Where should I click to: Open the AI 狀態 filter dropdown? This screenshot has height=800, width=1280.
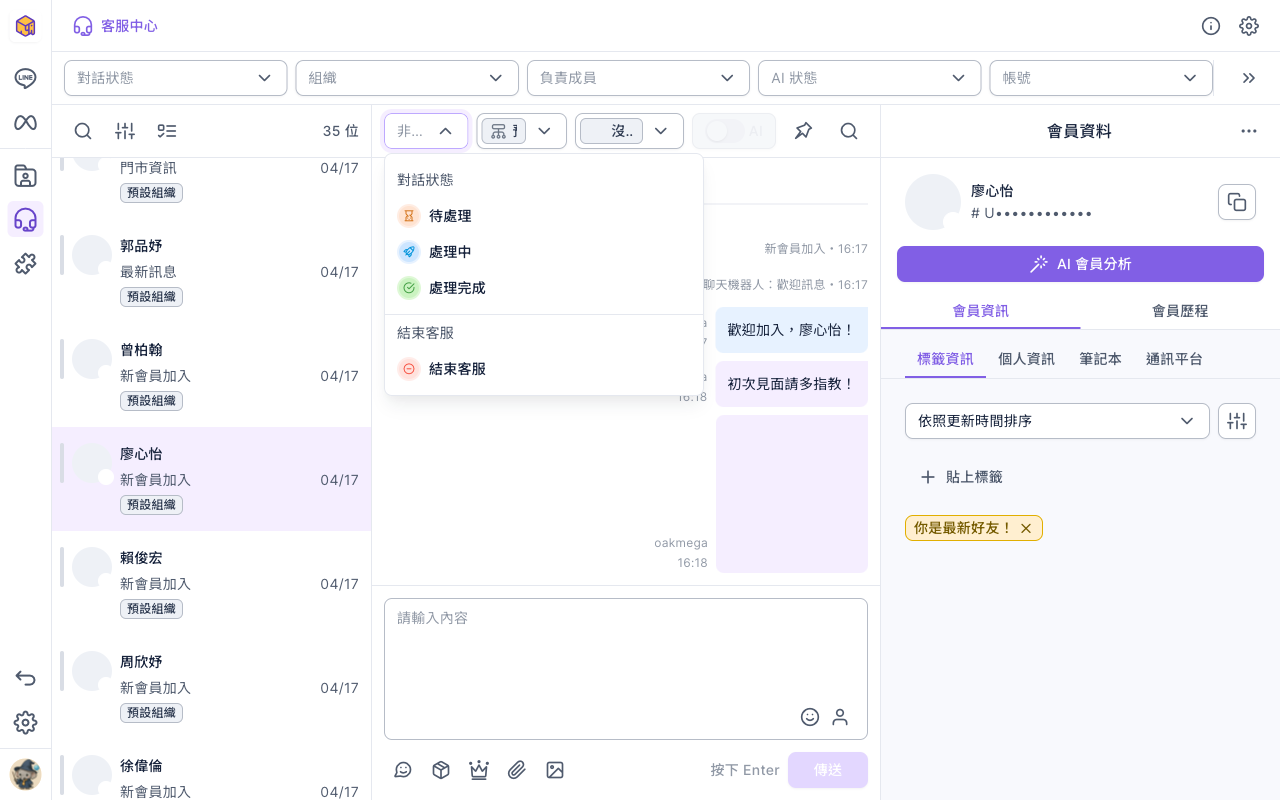pyautogui.click(x=870, y=78)
